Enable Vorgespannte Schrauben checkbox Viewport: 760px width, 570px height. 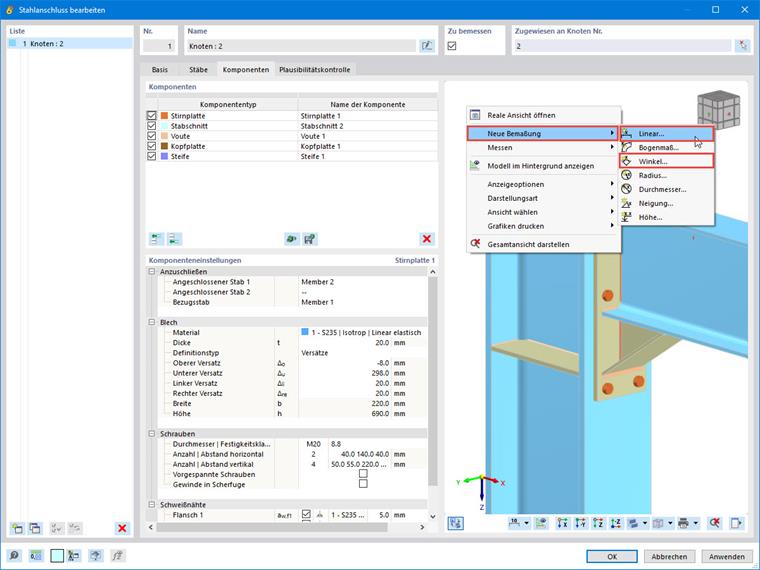pyautogui.click(x=363, y=474)
